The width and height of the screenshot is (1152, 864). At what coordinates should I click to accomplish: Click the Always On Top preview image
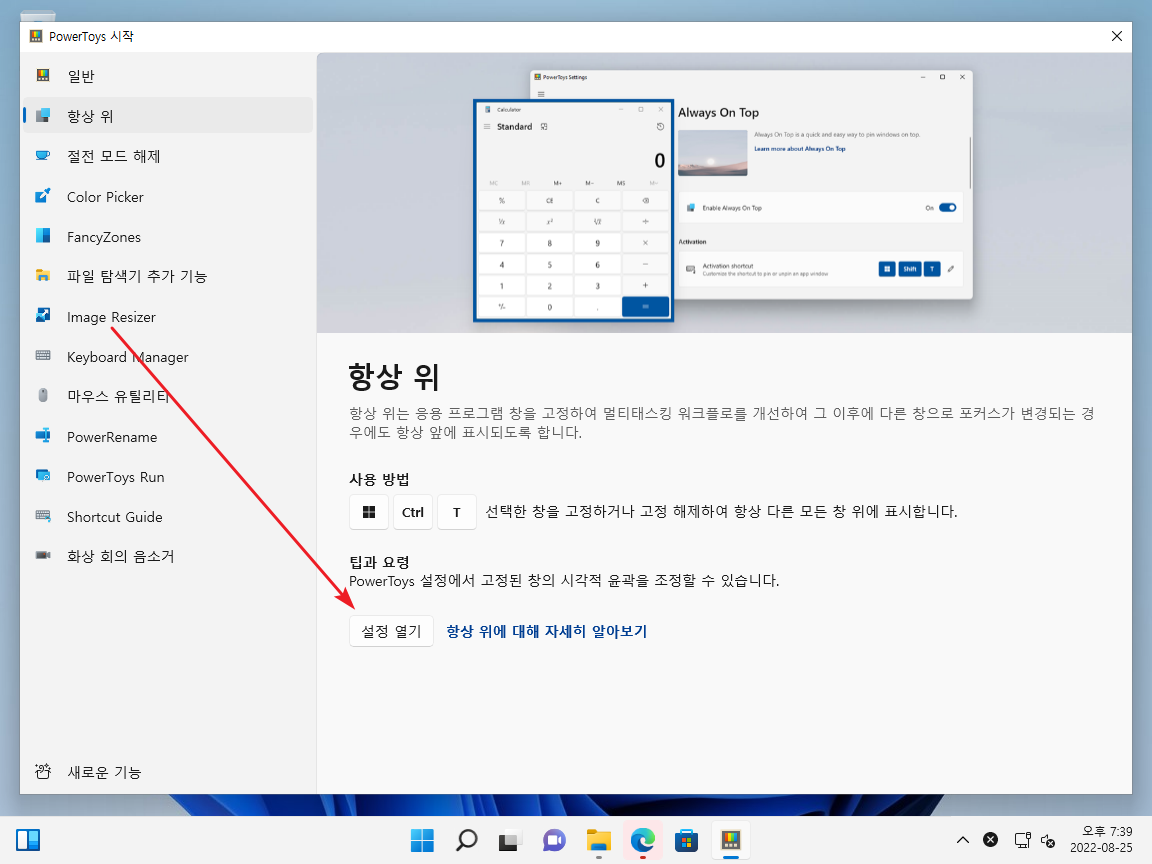724,194
